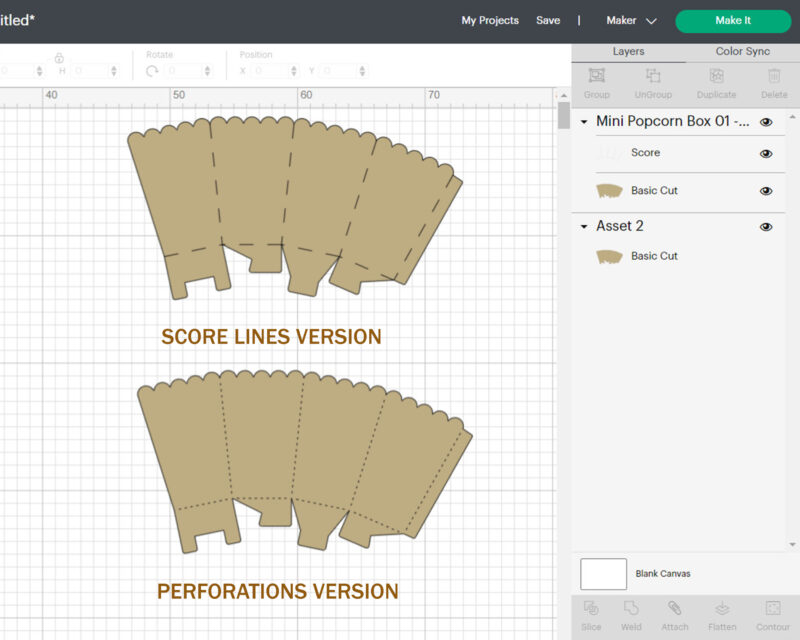This screenshot has width=800, height=640.
Task: Switch to the Color Sync tab
Action: point(742,52)
